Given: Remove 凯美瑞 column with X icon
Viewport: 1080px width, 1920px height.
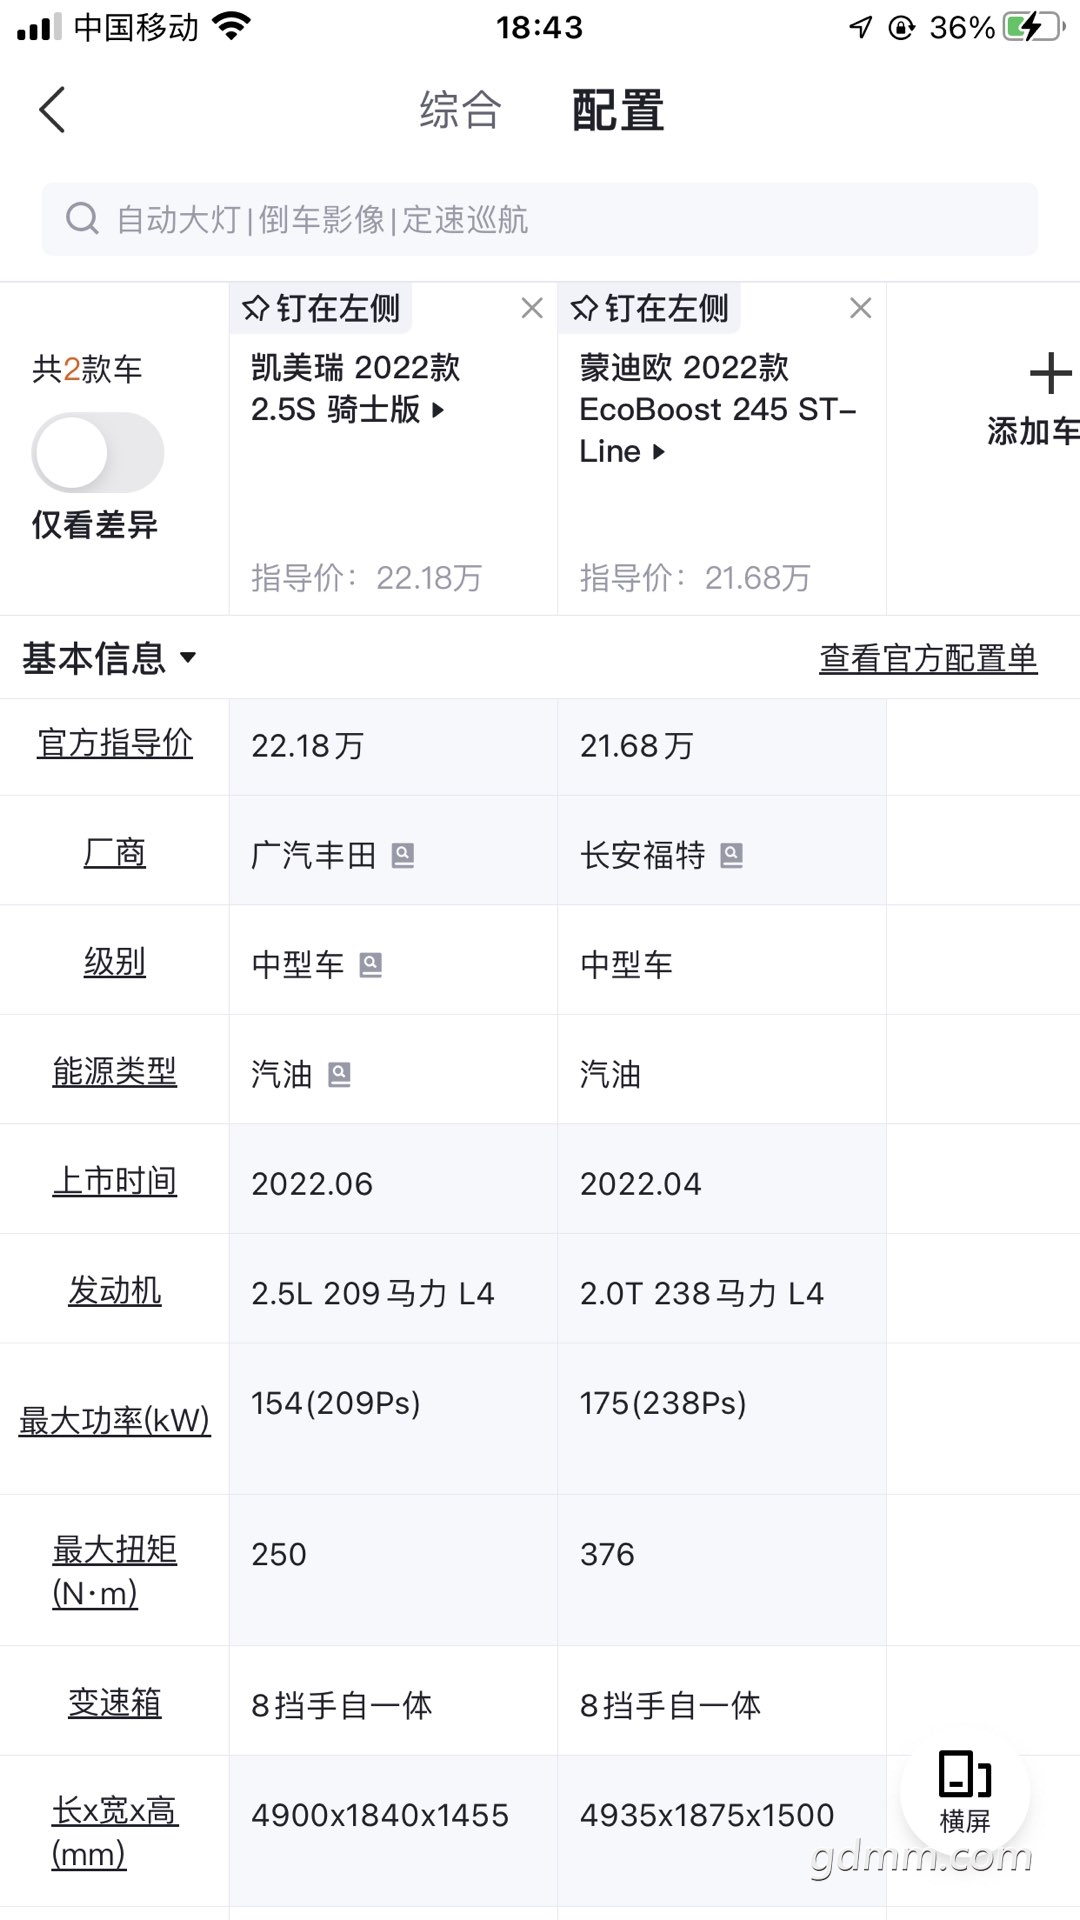Looking at the screenshot, I should (532, 308).
